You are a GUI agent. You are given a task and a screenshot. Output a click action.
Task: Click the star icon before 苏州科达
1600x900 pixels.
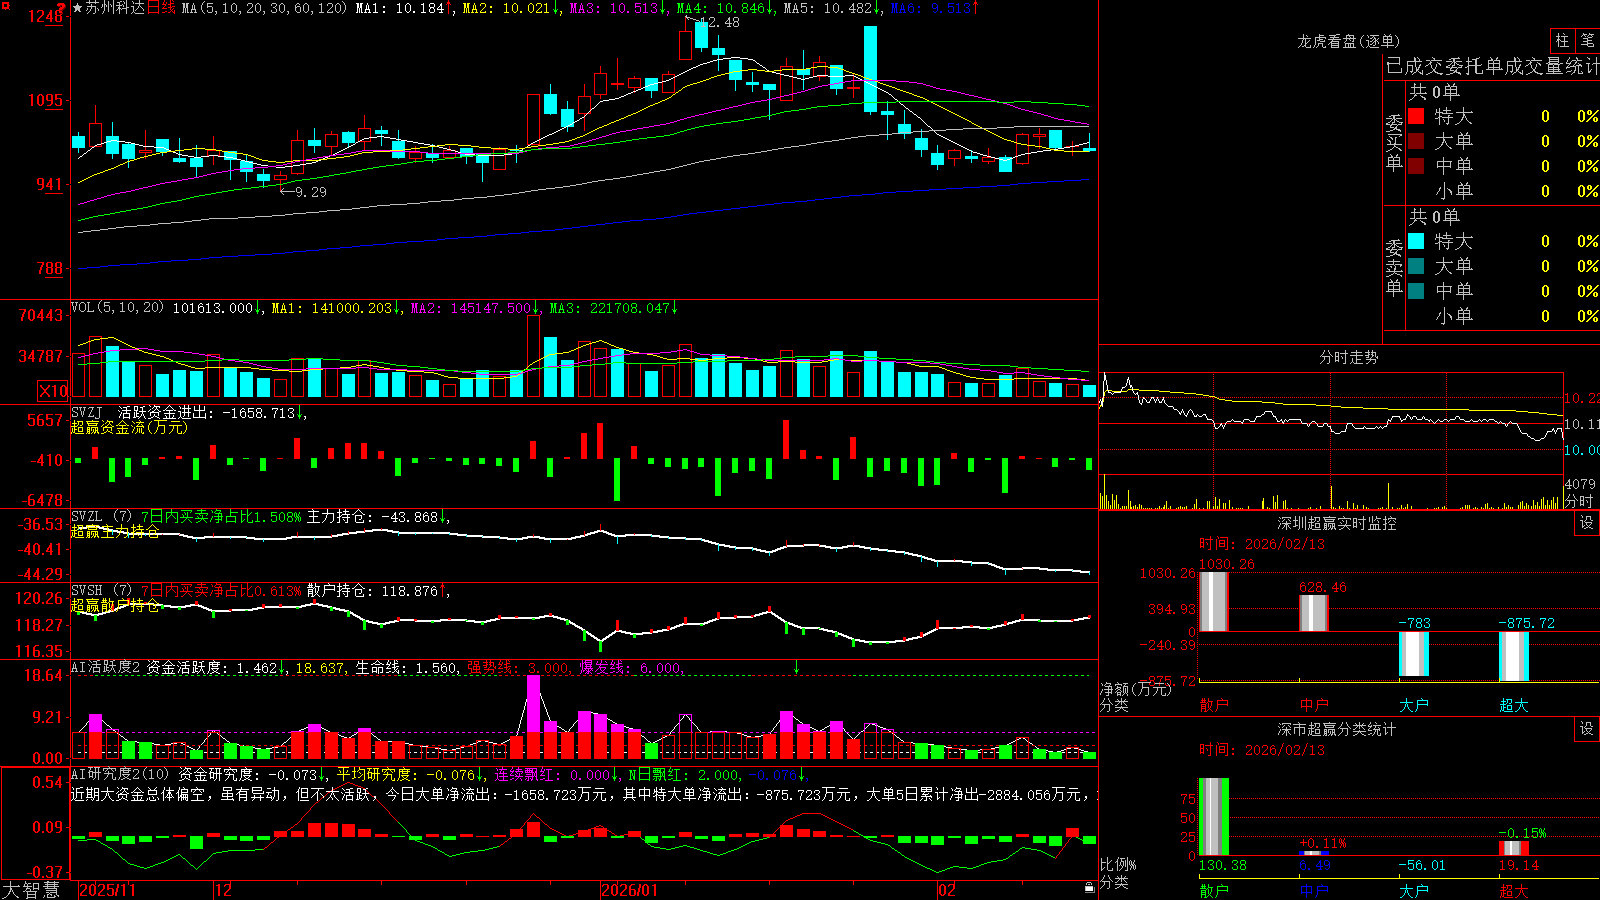point(78,8)
